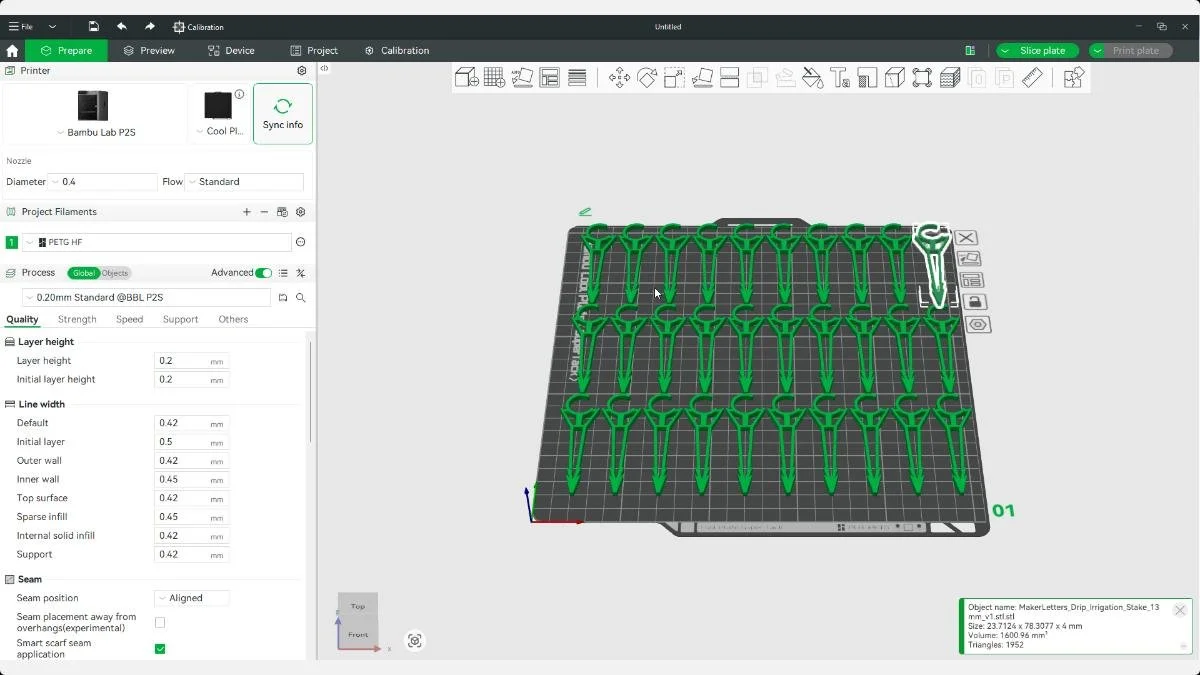
Task: Select the corner-nodes brim ears tool
Action: (x=922, y=77)
